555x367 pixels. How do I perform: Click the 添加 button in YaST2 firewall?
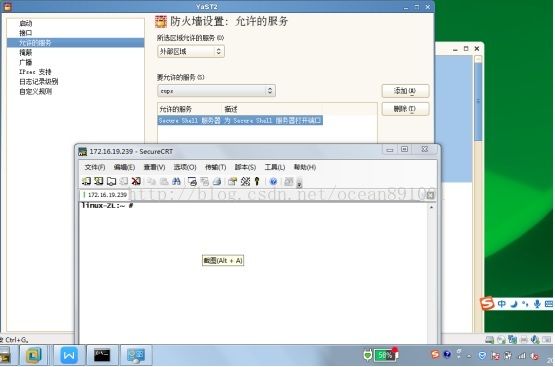point(405,91)
